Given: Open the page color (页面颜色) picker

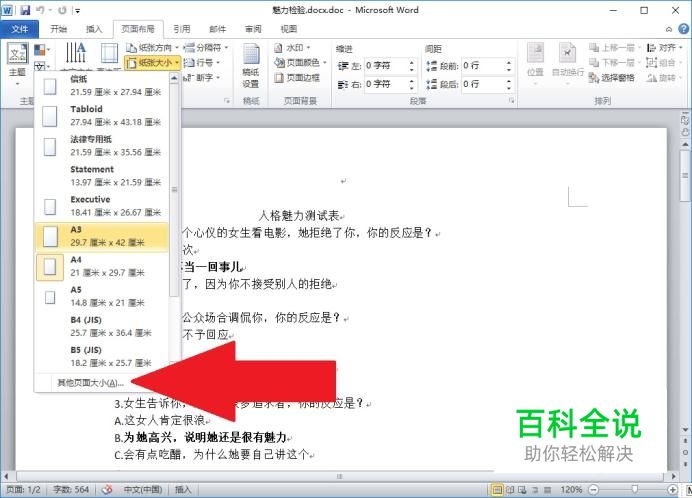Looking at the screenshot, I should (x=300, y=63).
